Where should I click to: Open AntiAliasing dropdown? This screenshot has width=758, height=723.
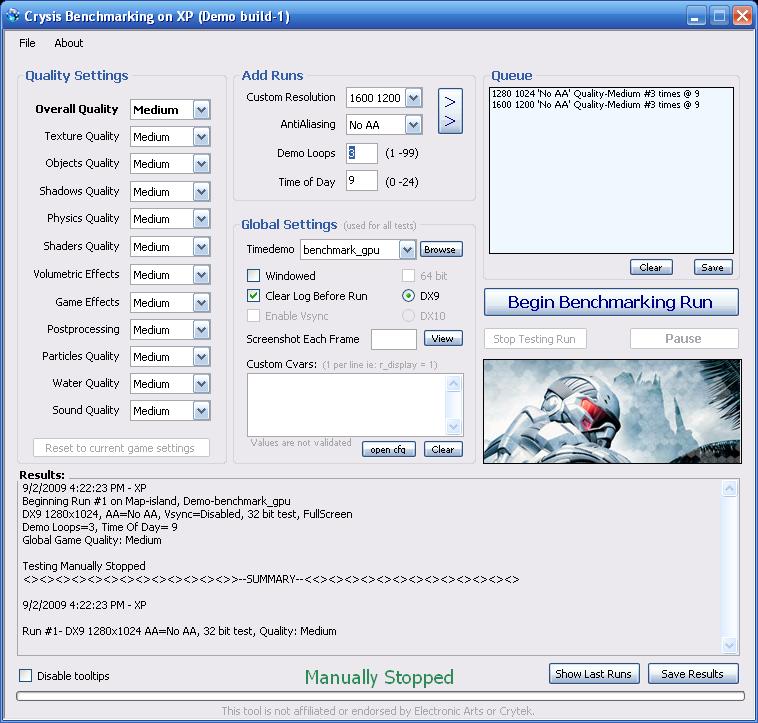tap(413, 125)
